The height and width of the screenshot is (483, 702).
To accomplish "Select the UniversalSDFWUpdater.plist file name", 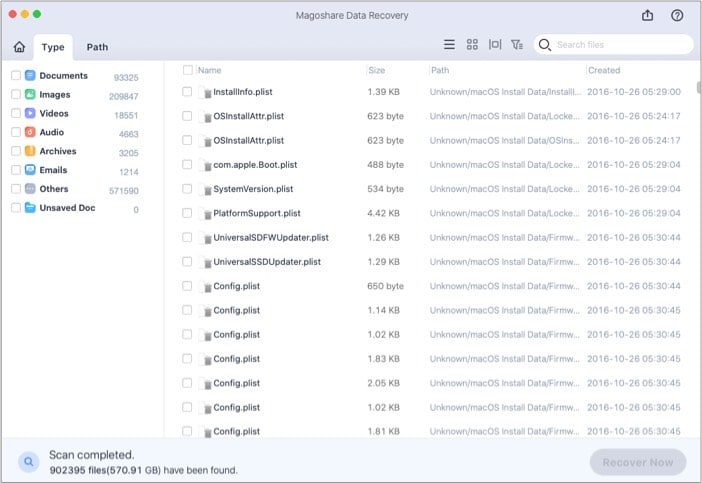I will (271, 237).
